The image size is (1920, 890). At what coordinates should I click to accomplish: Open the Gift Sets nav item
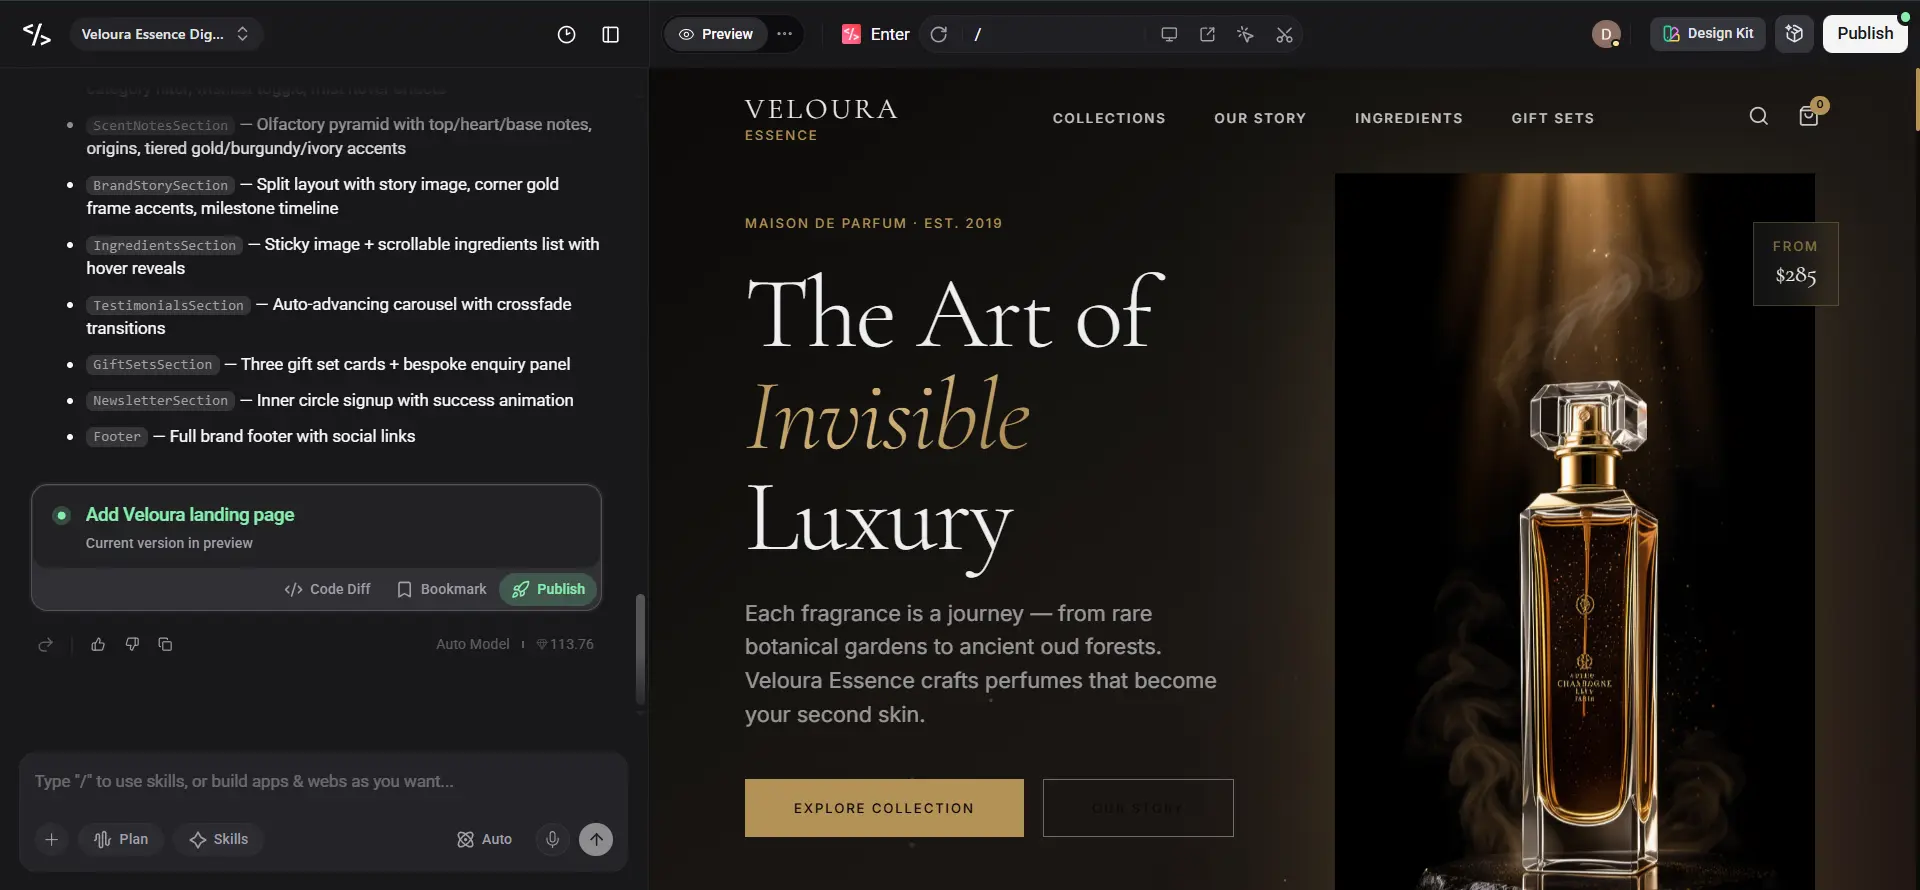tap(1552, 118)
